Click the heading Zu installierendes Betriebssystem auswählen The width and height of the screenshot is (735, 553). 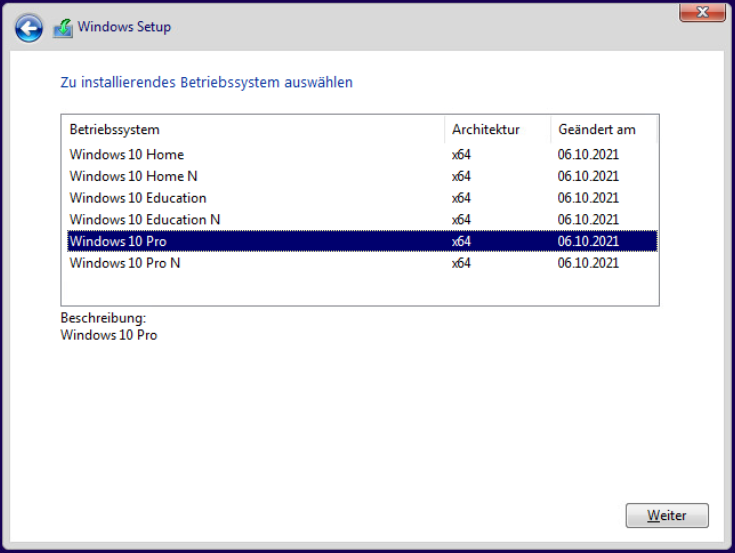coord(206,82)
